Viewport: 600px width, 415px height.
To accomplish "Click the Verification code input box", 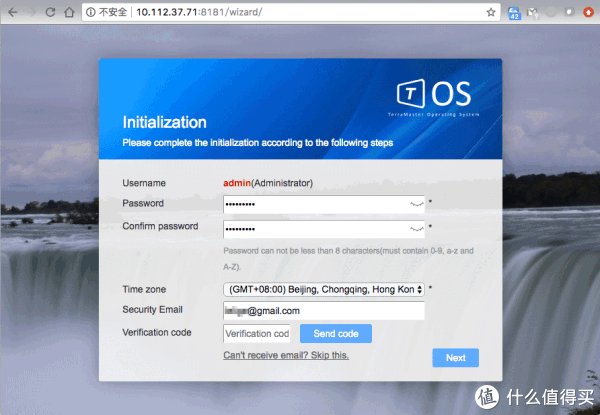I will (x=257, y=333).
